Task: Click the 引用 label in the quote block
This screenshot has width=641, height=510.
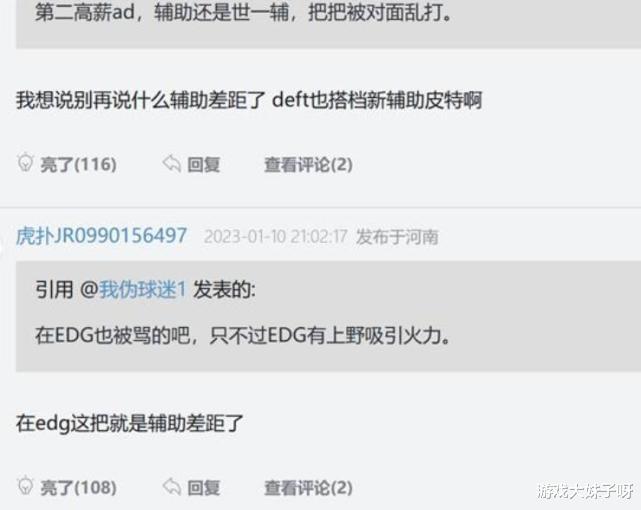Action: coord(54,289)
